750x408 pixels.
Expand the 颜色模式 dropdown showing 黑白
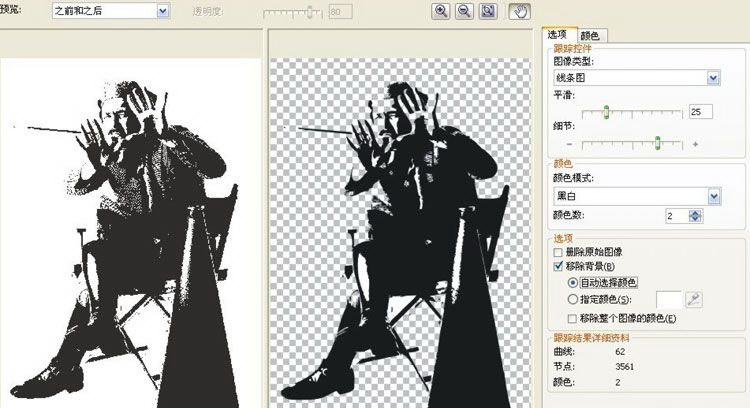(x=714, y=196)
